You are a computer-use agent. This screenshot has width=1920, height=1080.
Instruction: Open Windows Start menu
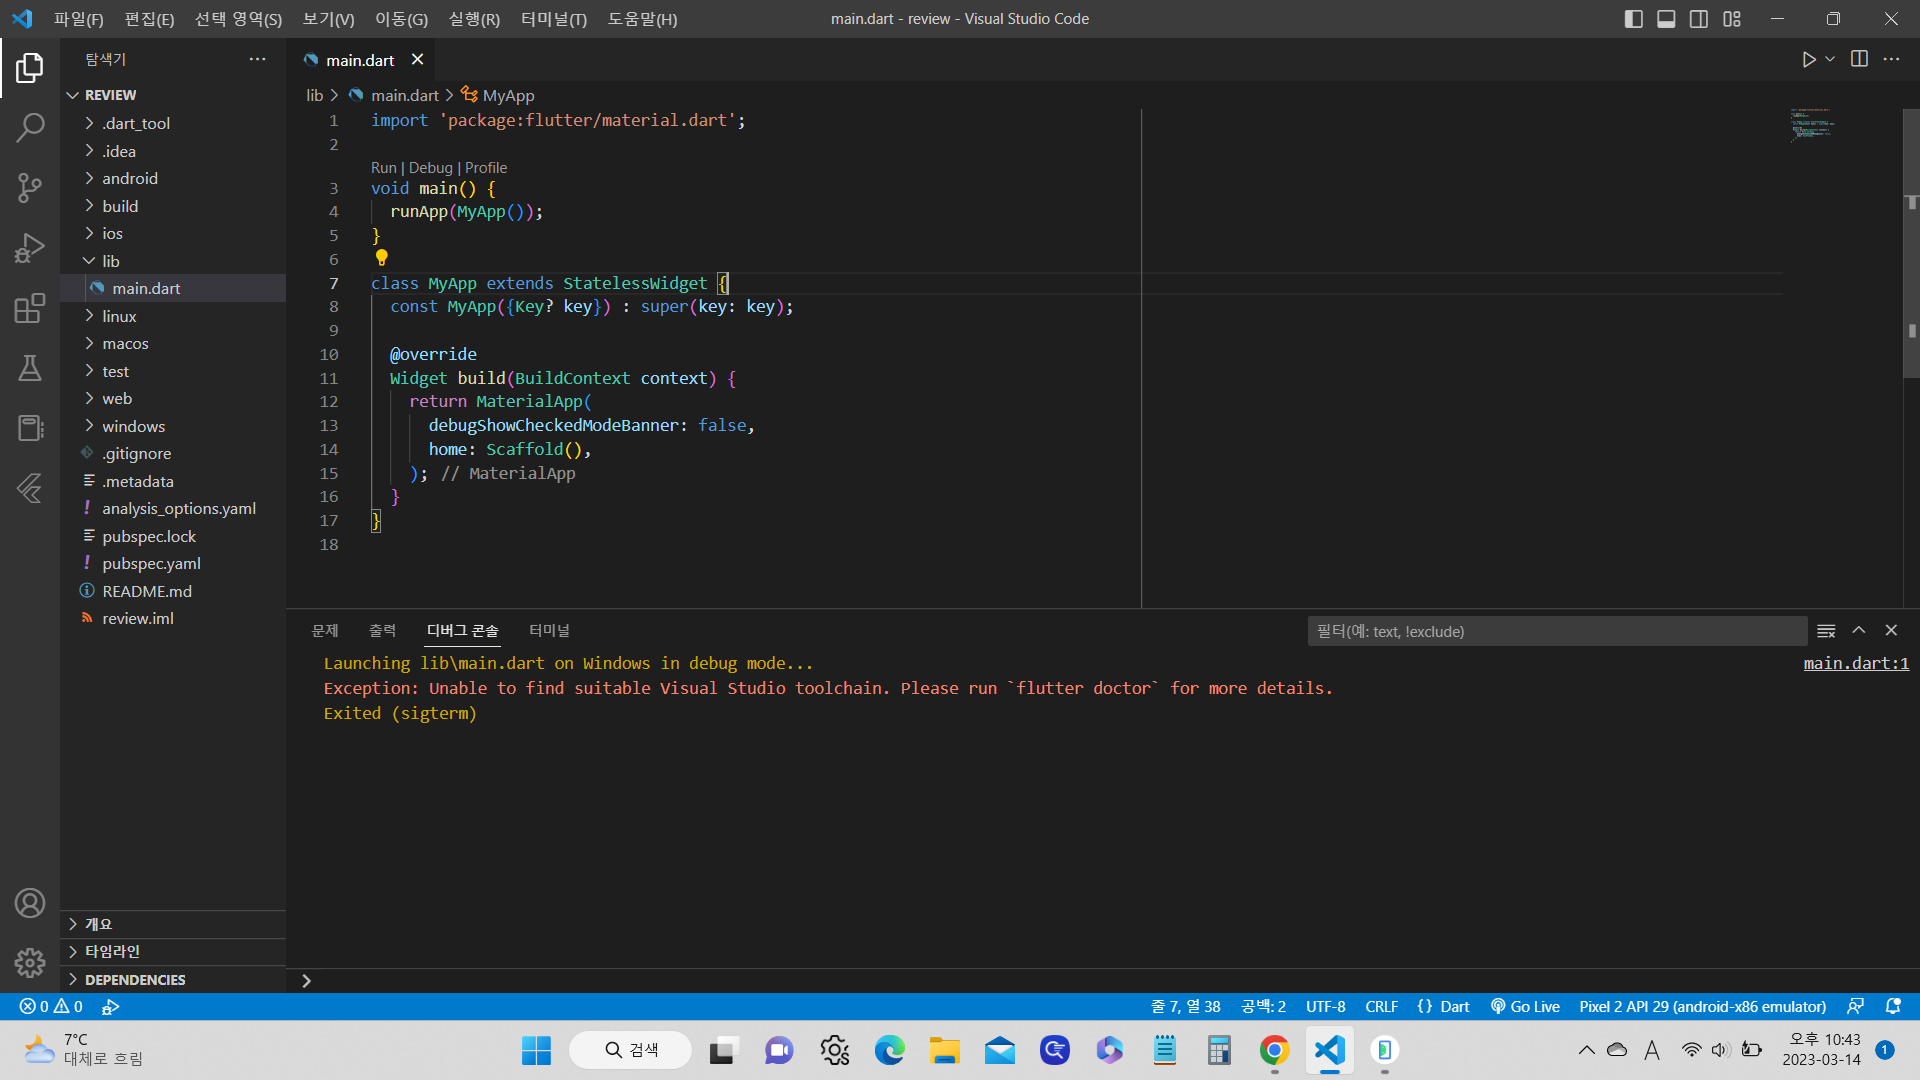pyautogui.click(x=536, y=1050)
